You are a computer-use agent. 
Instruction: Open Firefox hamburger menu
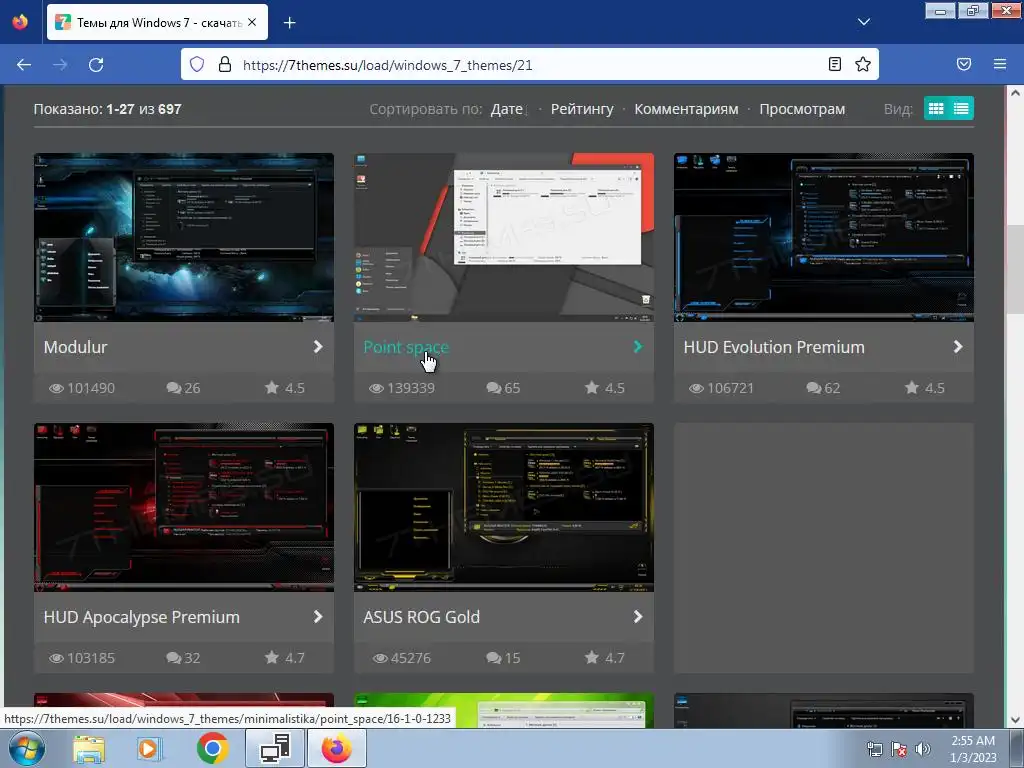point(1000,64)
